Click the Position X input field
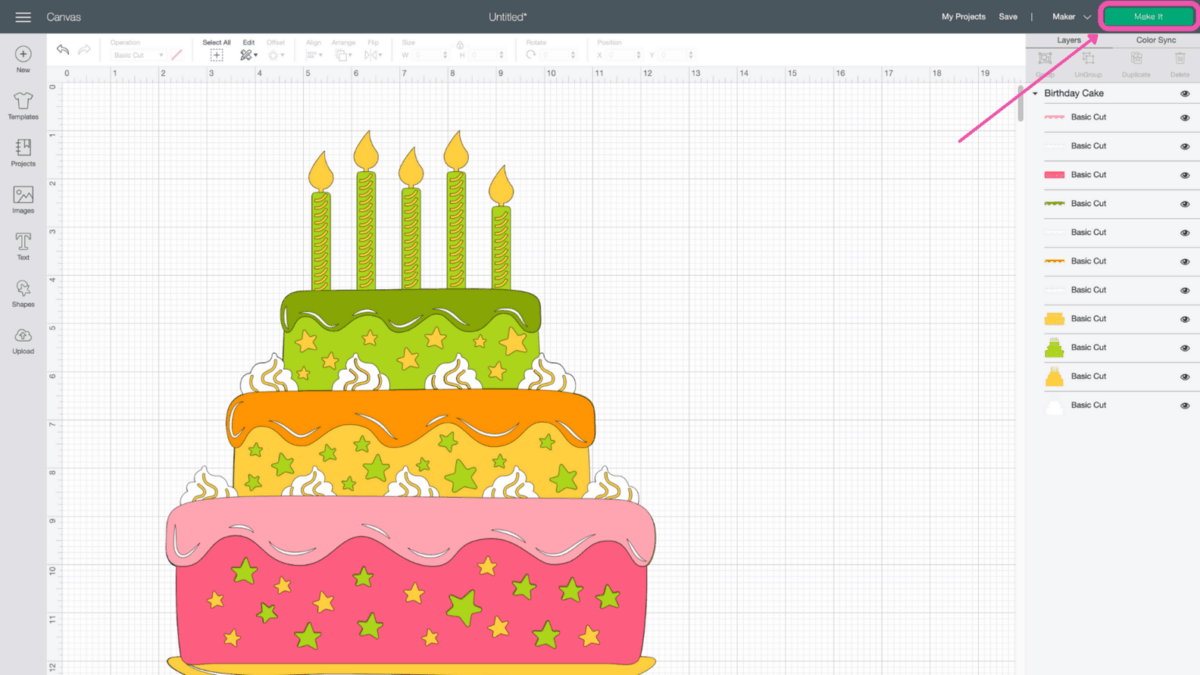The height and width of the screenshot is (675, 1200). tap(623, 55)
